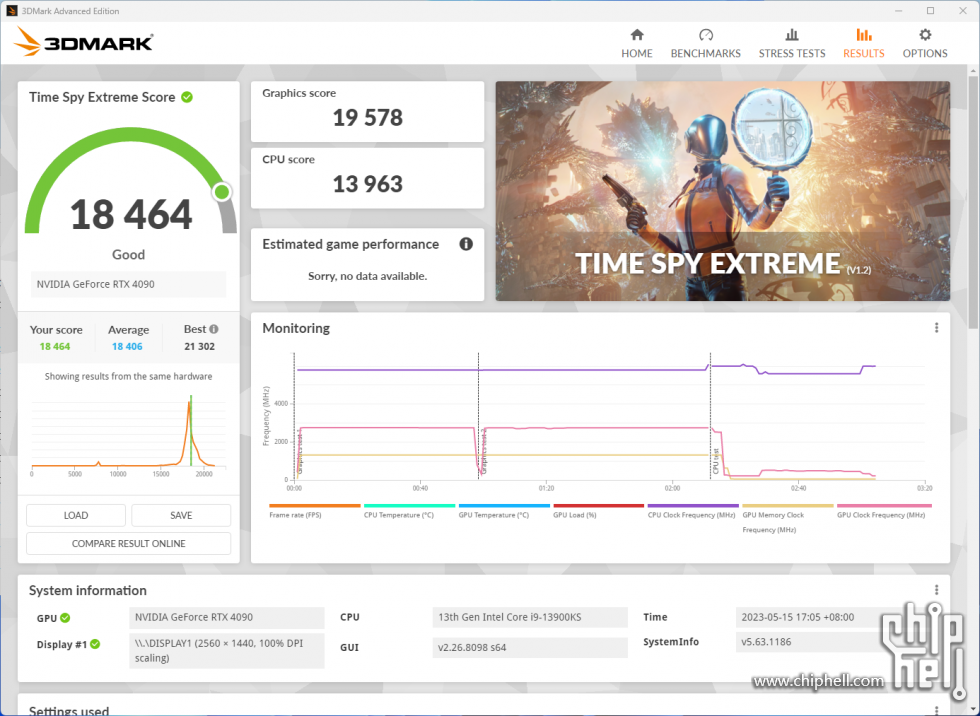Click the CPU field 13th Gen Intel Core i9-13900KS
Viewport: 980px width, 716px height.
529,617
